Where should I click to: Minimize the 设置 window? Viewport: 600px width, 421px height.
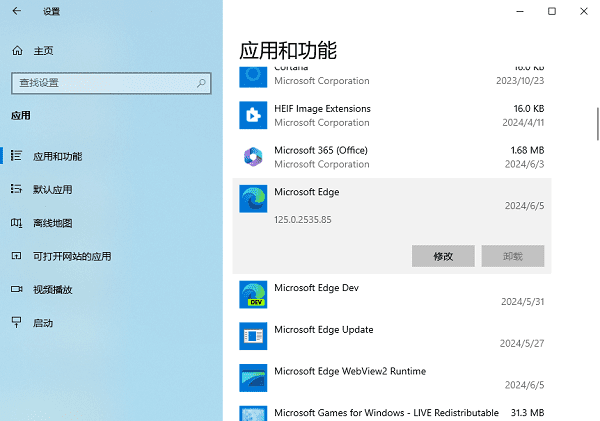pos(520,11)
